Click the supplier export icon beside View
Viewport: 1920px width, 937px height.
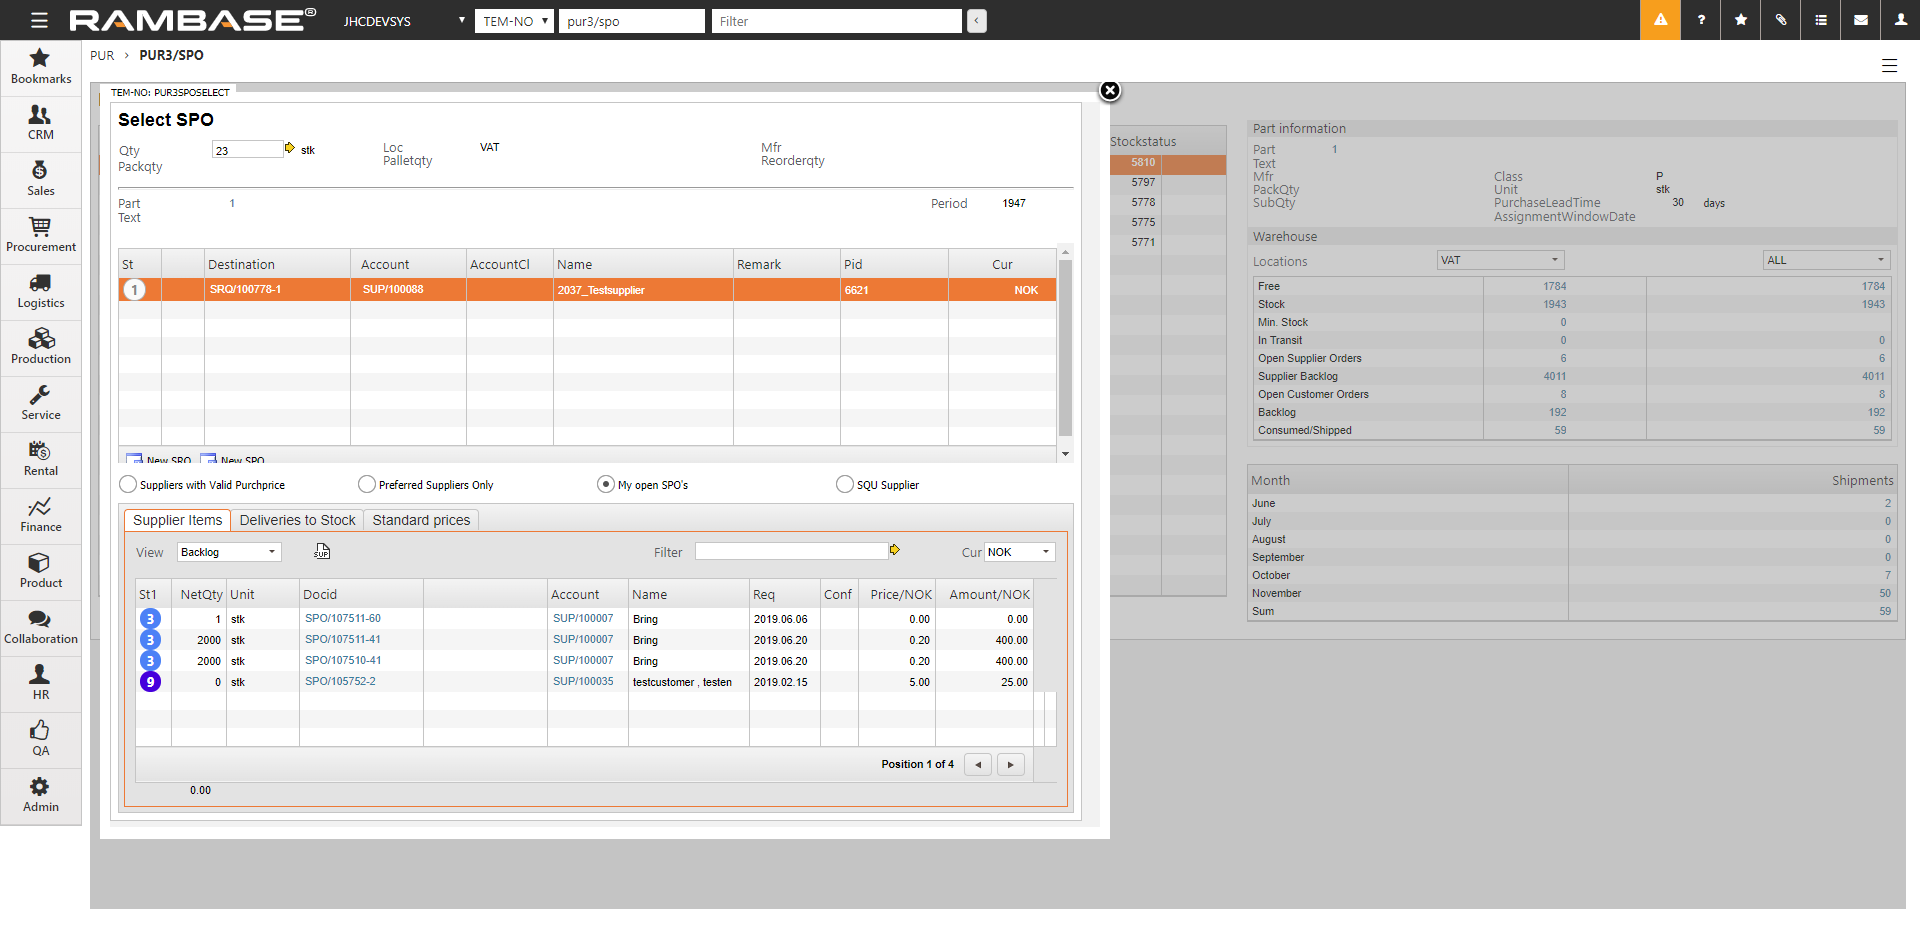(322, 552)
